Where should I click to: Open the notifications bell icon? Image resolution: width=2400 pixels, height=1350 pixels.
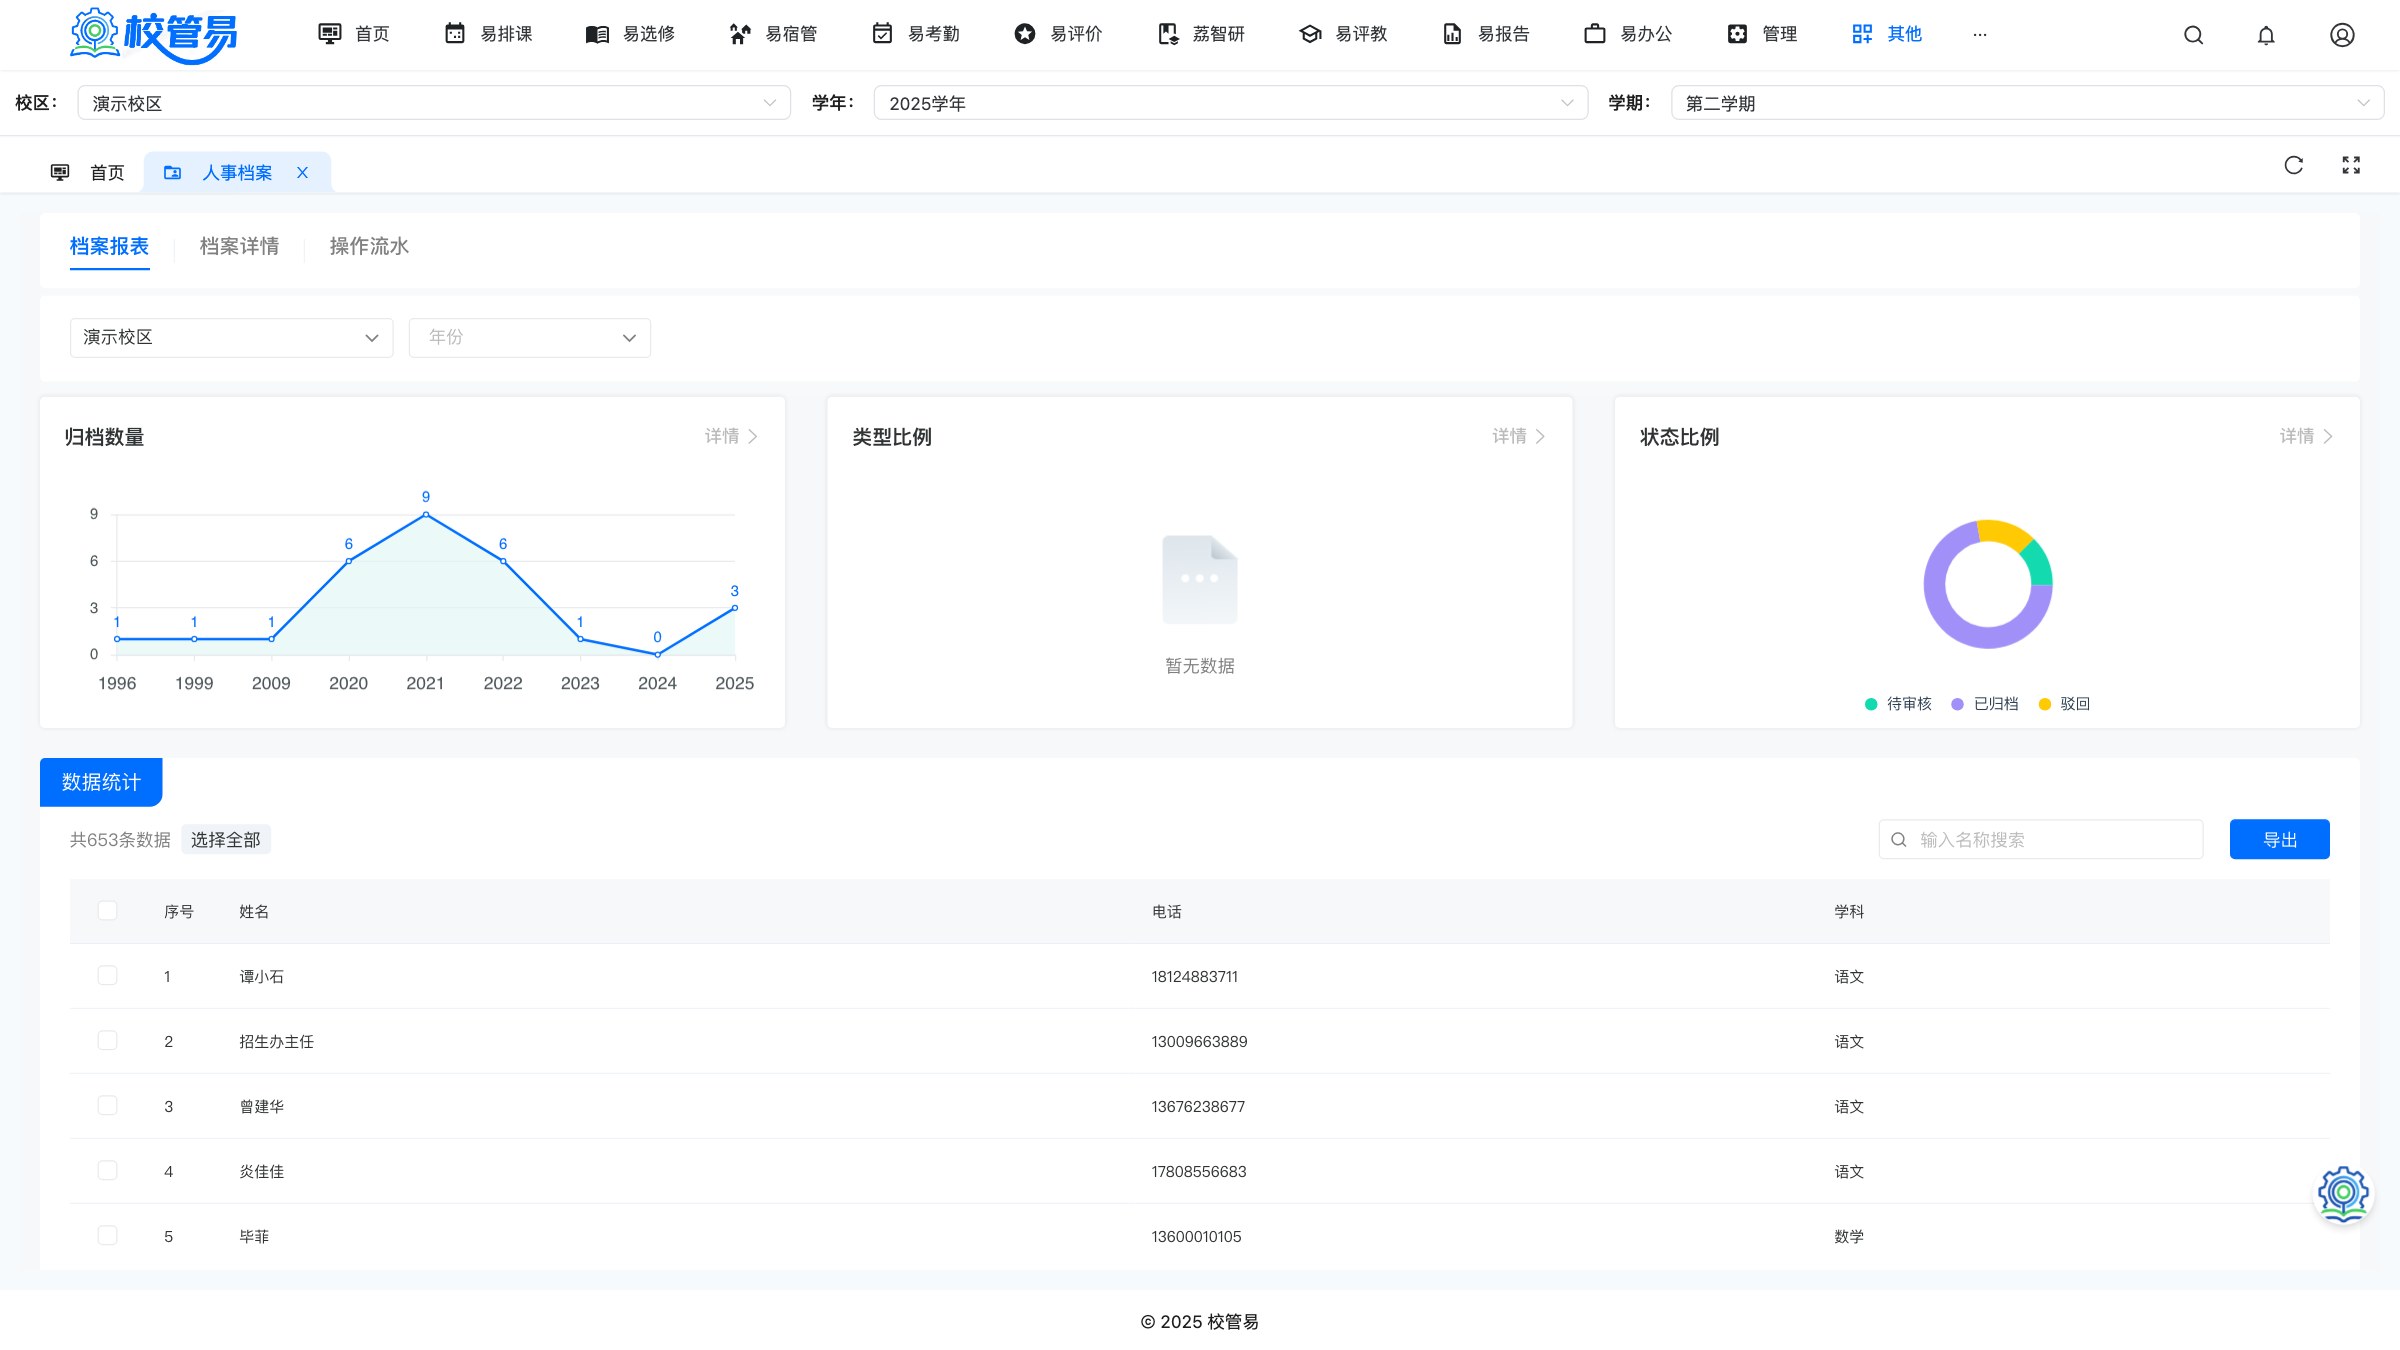2266,35
